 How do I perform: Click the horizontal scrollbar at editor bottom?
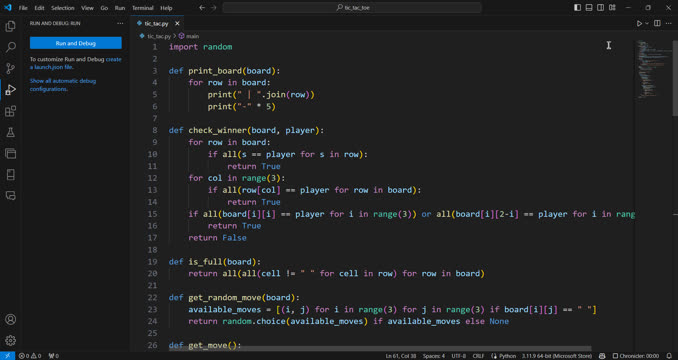[x=380, y=348]
